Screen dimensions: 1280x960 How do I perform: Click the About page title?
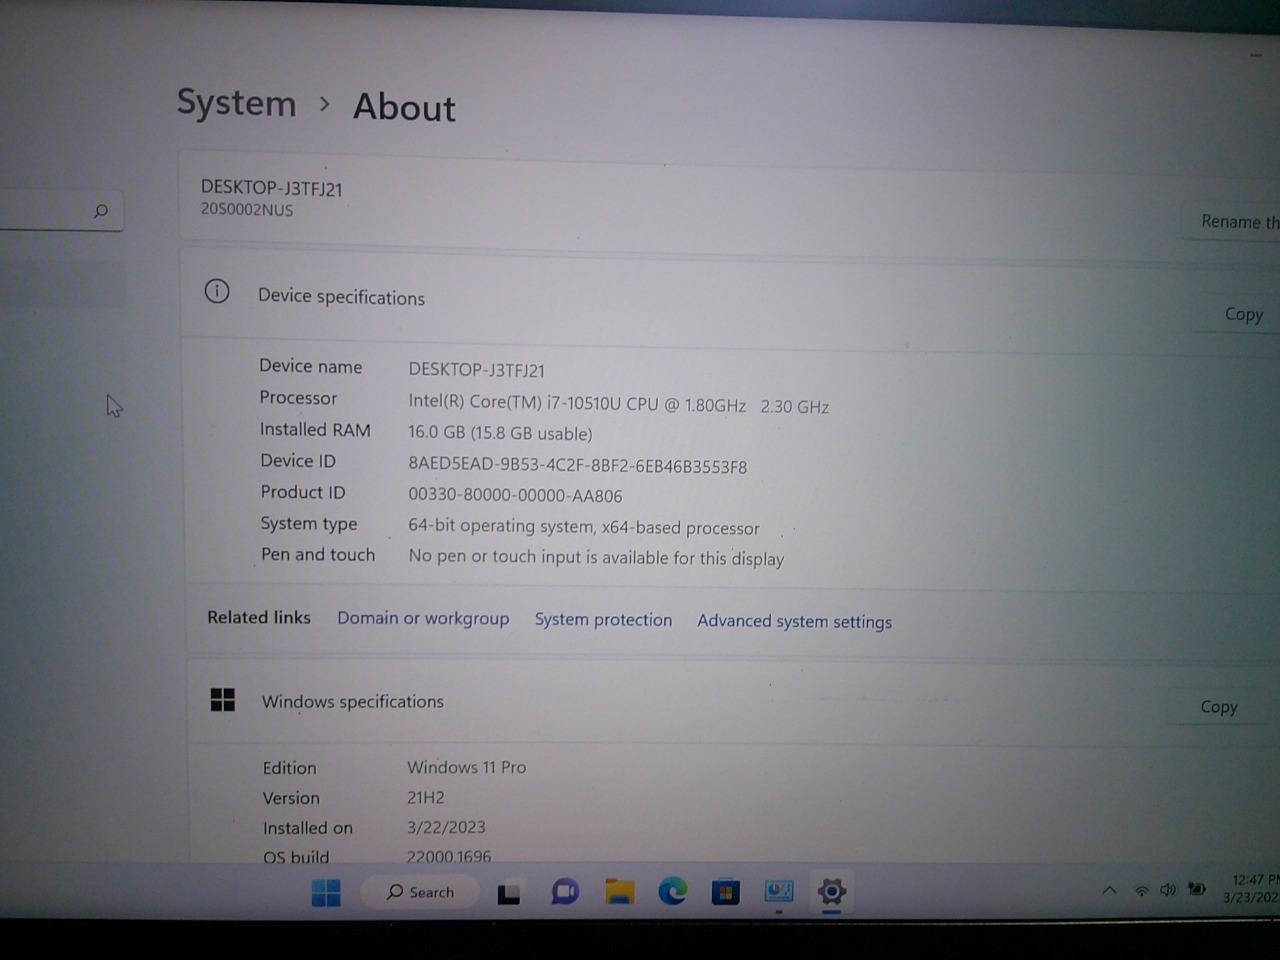[404, 107]
